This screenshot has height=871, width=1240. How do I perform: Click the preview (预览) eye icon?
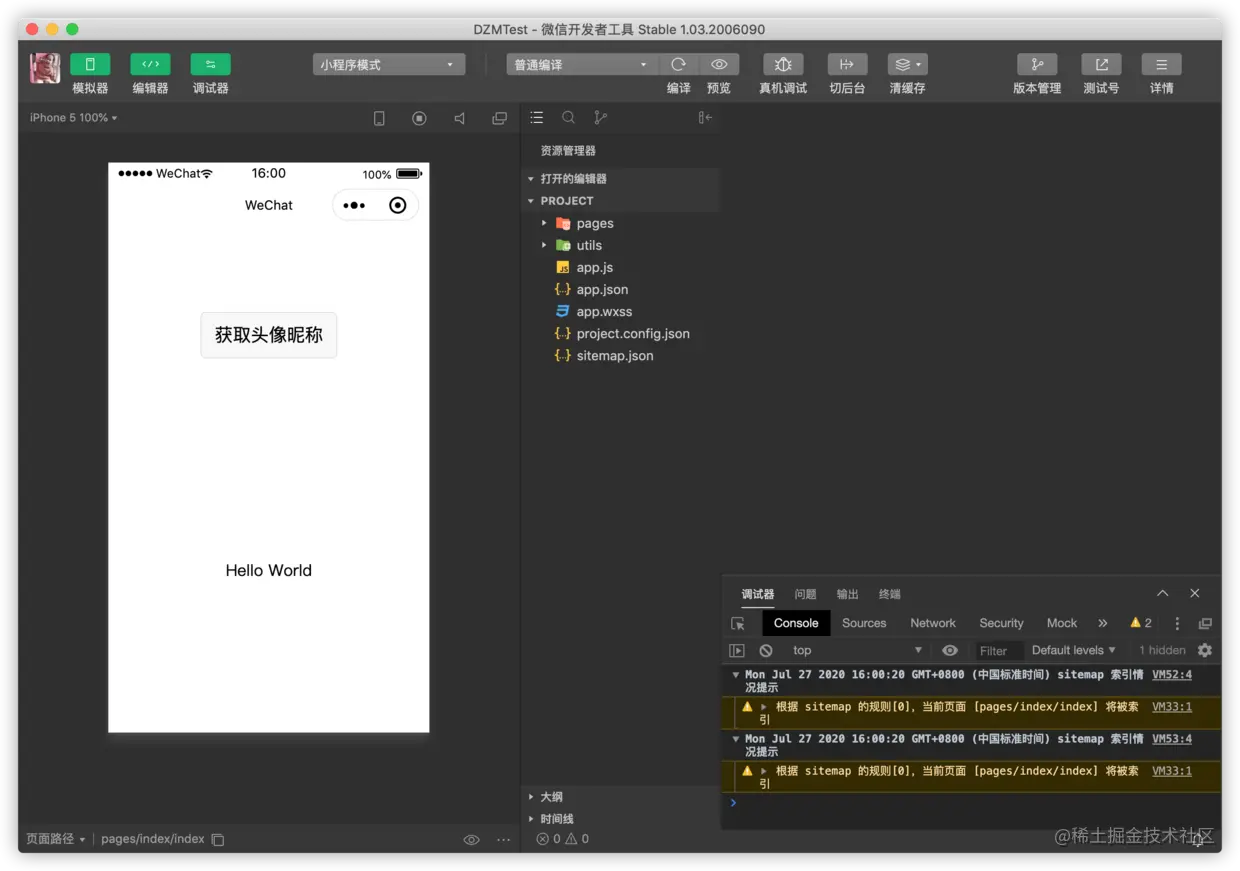pos(719,64)
